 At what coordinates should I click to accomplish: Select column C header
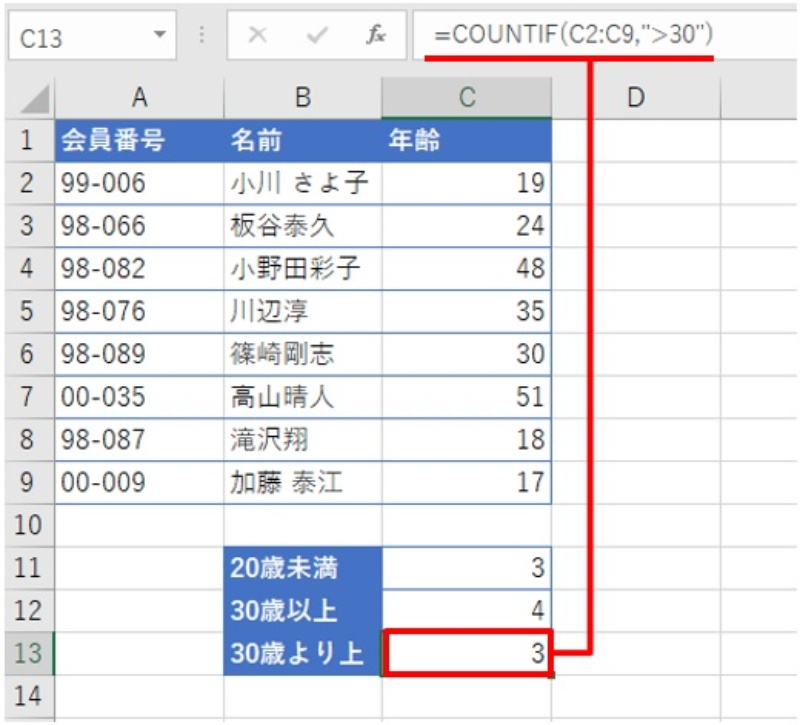[x=466, y=97]
